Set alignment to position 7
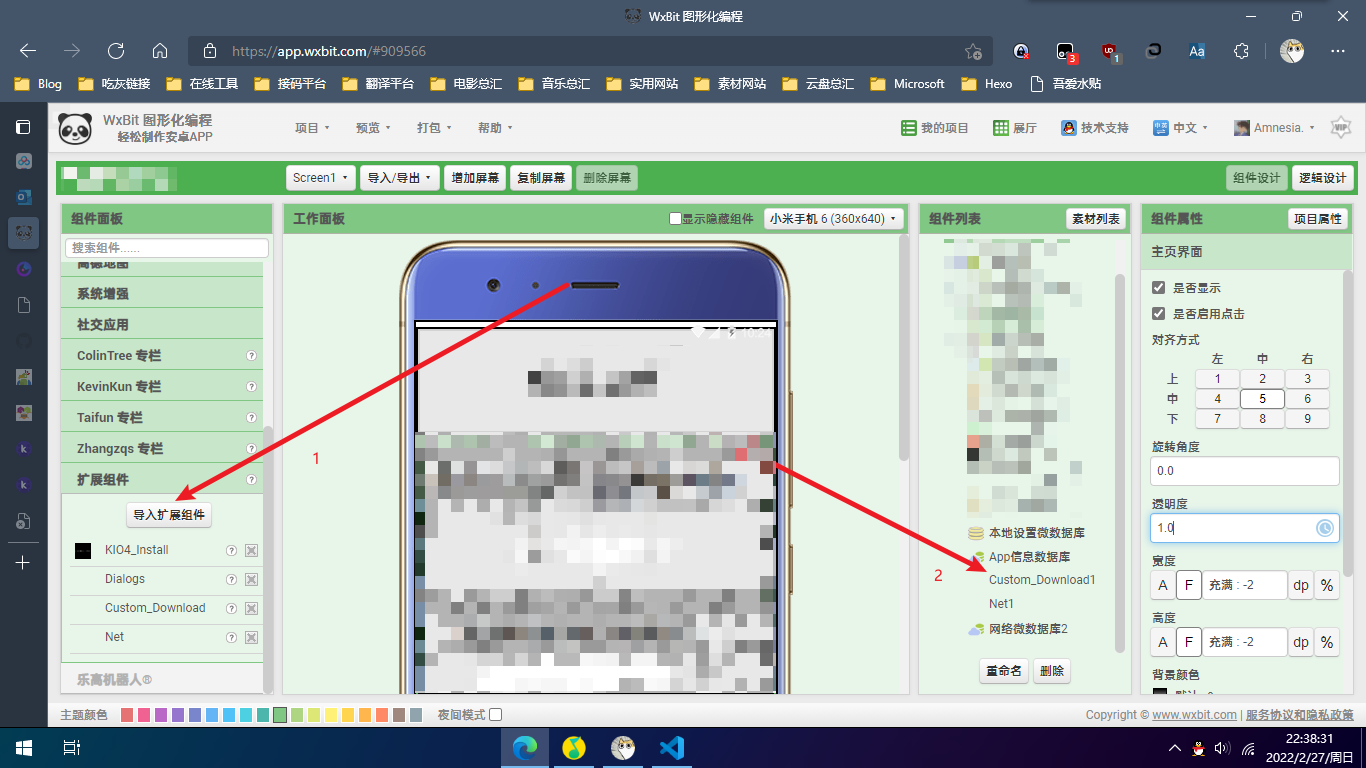Image resolution: width=1366 pixels, height=768 pixels. [x=1217, y=419]
